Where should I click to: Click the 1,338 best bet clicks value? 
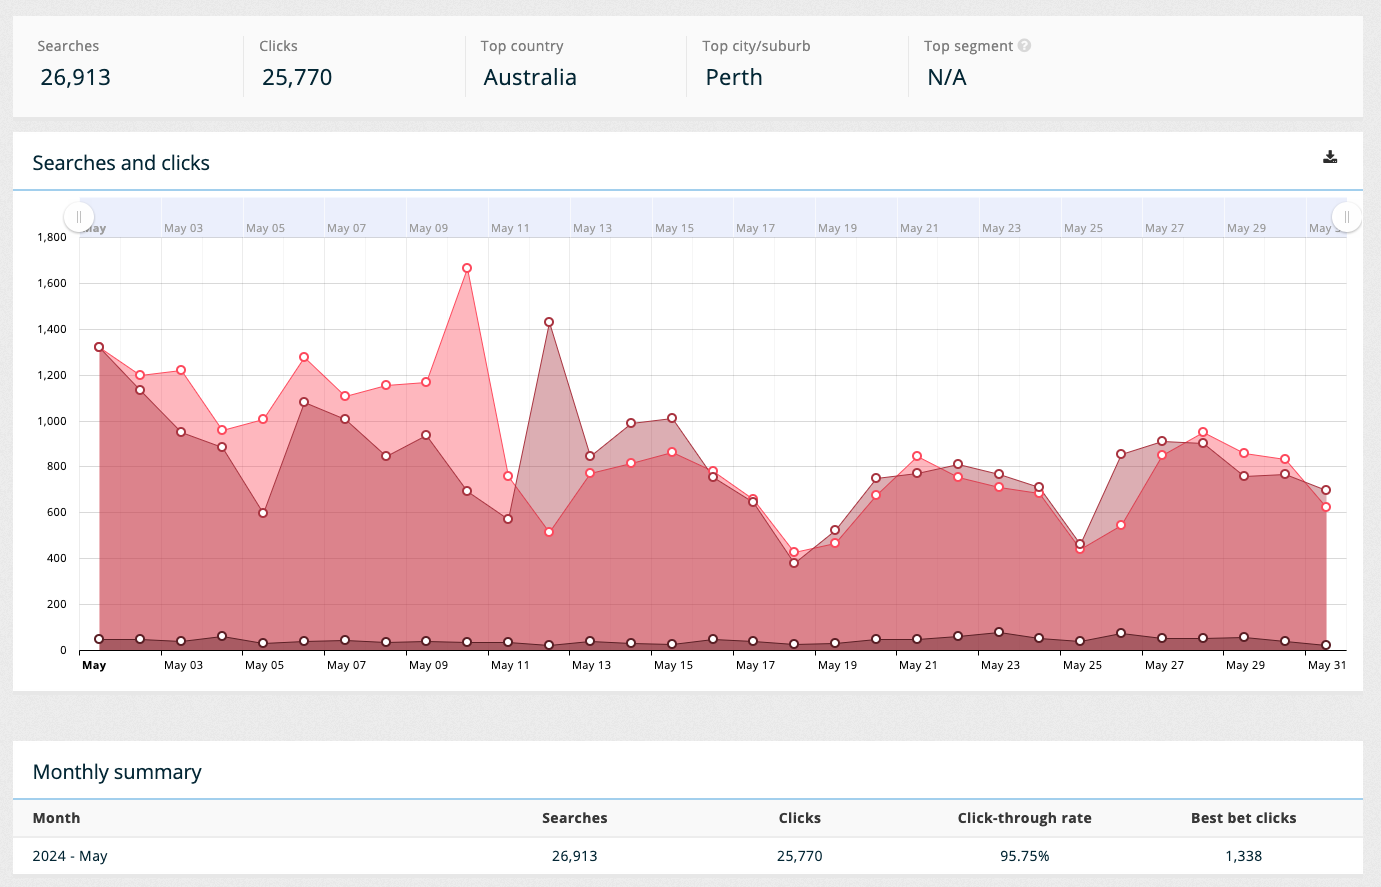coord(1243,856)
